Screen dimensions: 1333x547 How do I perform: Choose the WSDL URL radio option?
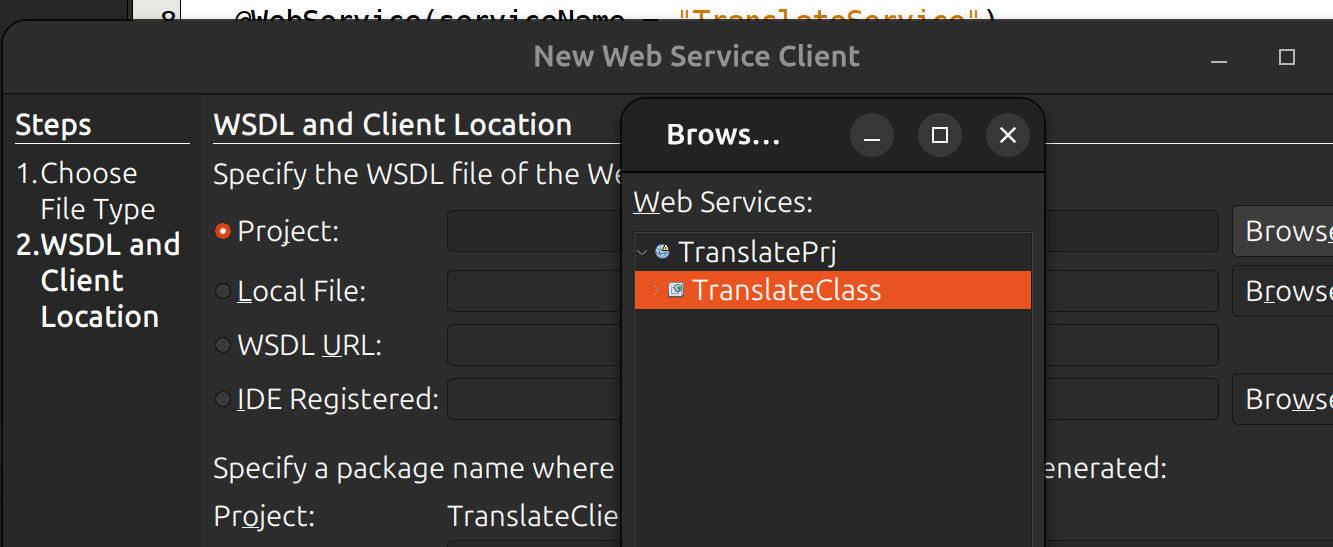pyautogui.click(x=223, y=345)
